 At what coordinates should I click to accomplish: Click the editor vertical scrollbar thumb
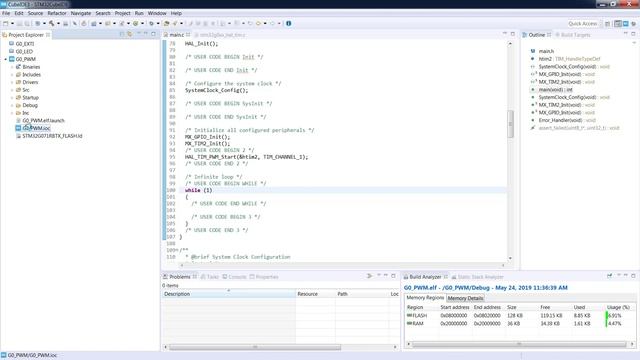[x=510, y=124]
